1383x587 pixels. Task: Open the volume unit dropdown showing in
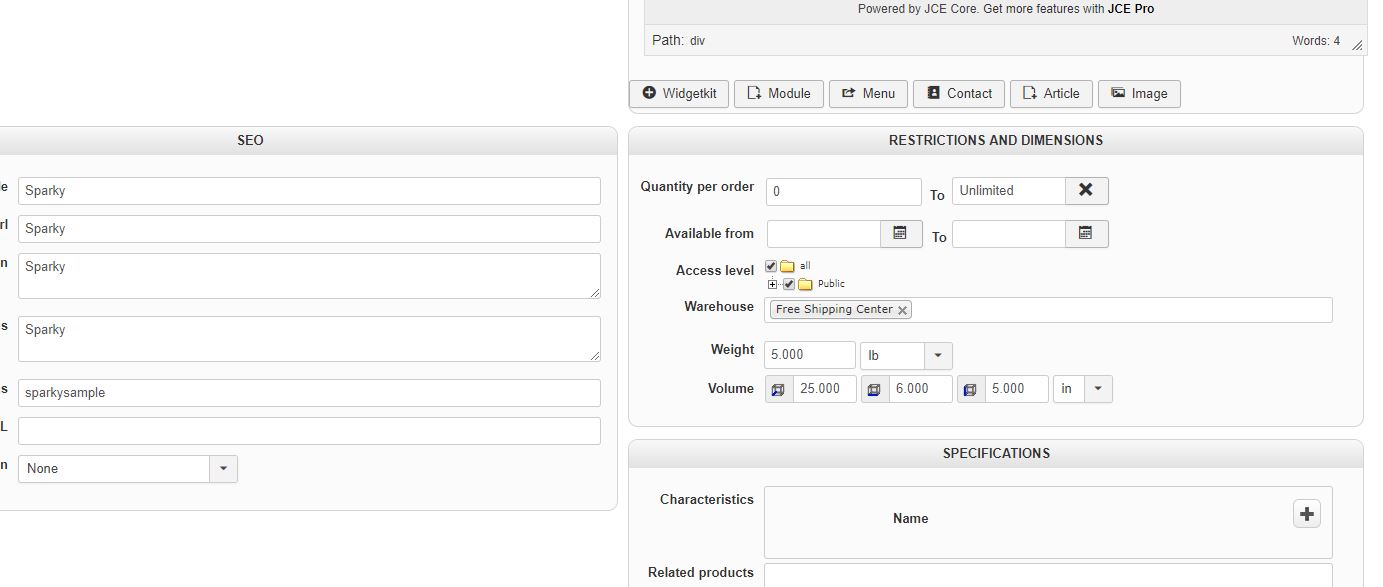(1098, 389)
